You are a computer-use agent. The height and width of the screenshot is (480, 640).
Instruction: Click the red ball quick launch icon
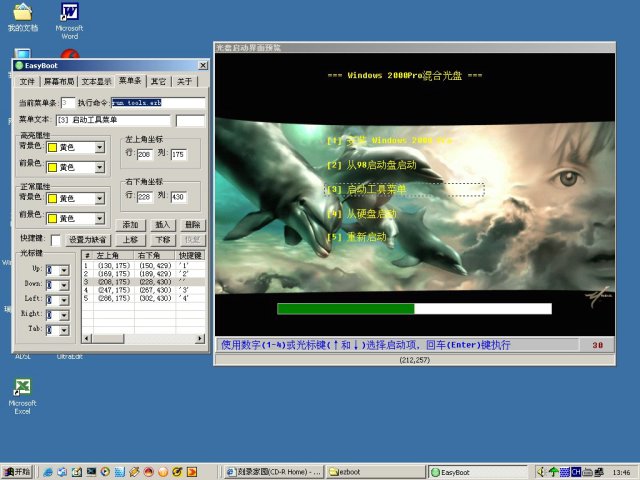pyautogui.click(x=149, y=472)
